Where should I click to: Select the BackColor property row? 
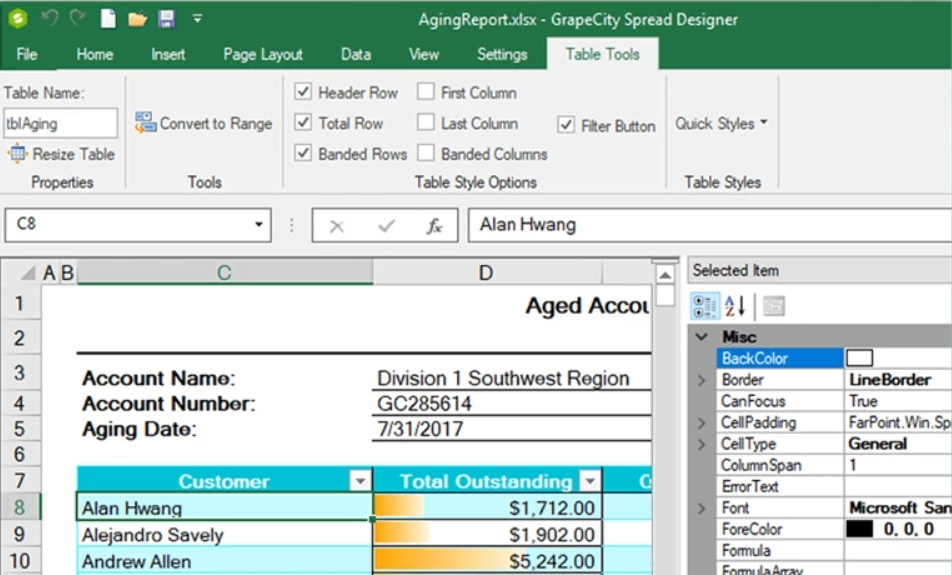(834, 358)
